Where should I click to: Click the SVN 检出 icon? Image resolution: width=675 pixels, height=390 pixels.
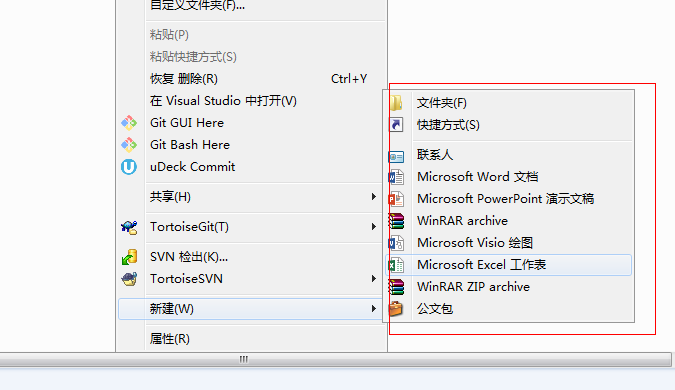[x=129, y=257]
